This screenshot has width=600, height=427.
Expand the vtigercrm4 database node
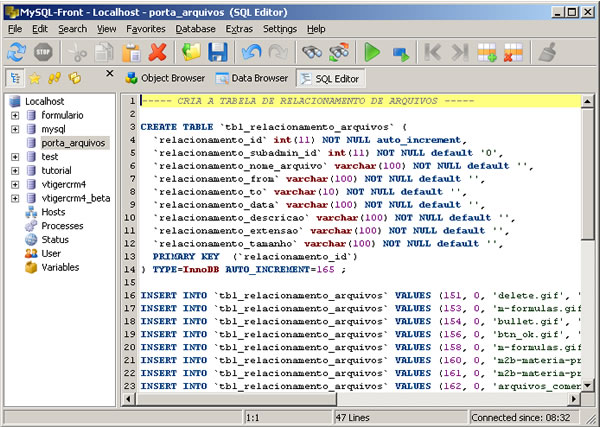[15, 185]
